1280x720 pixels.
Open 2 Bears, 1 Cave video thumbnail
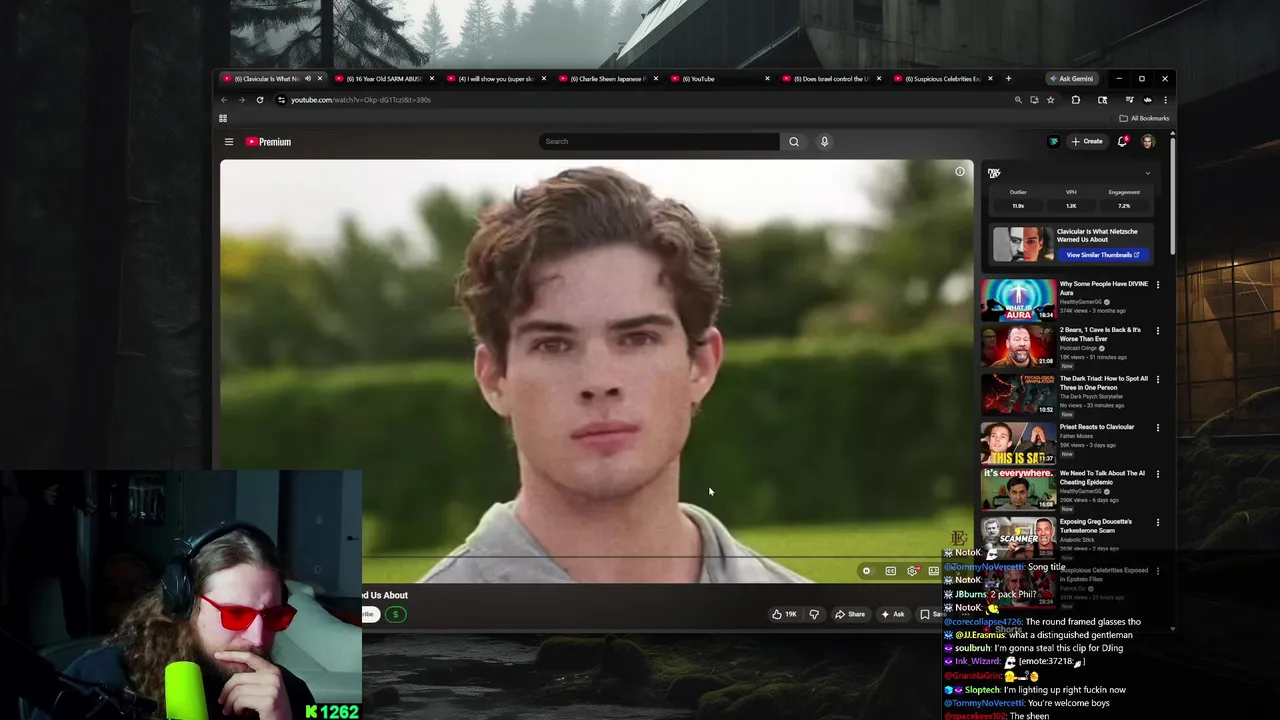[1018, 347]
